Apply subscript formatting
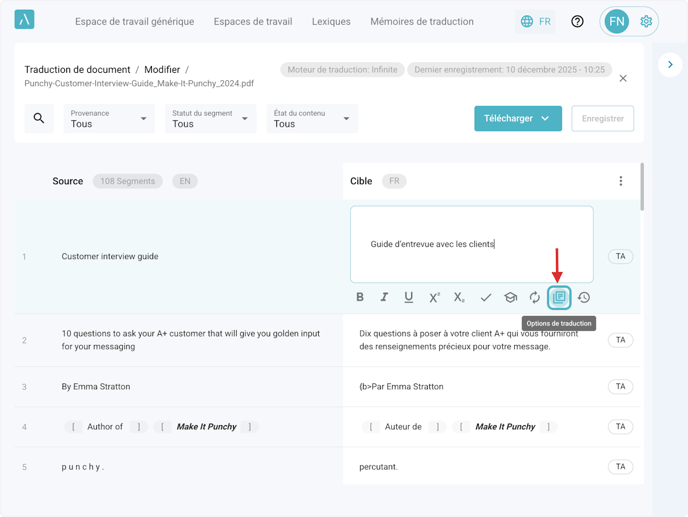 459,297
